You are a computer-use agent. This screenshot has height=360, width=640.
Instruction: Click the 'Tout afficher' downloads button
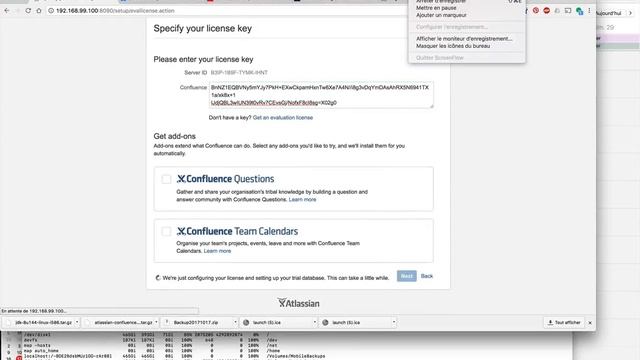pos(564,322)
